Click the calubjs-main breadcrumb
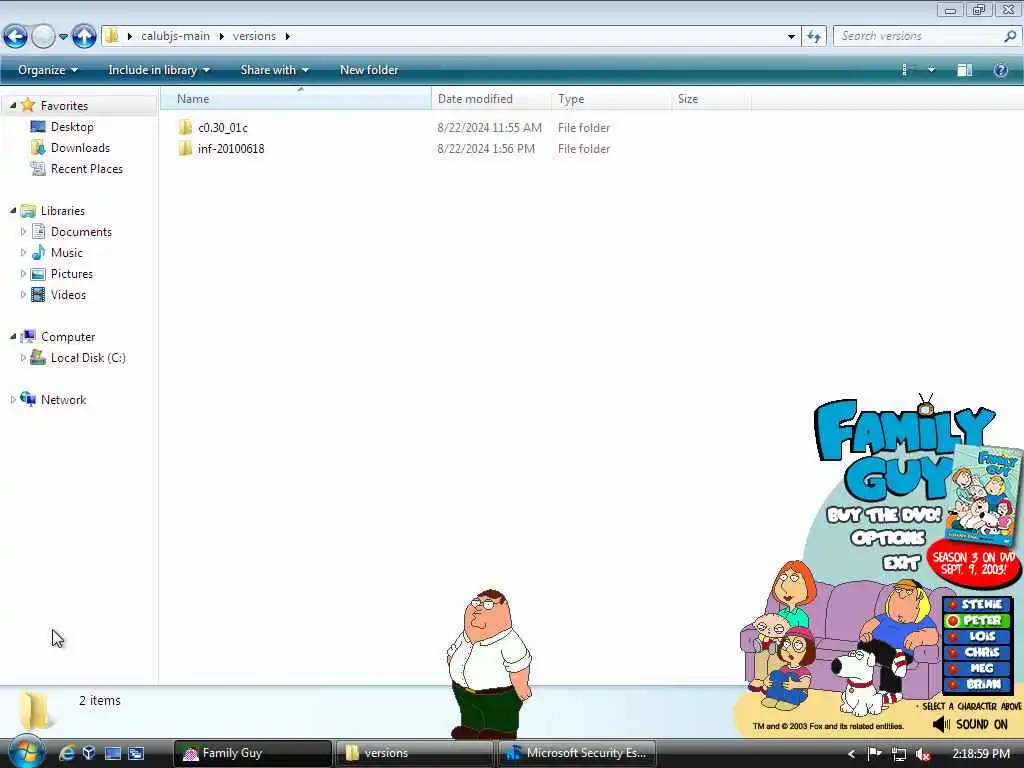Image resolution: width=1024 pixels, height=768 pixels. (x=175, y=36)
